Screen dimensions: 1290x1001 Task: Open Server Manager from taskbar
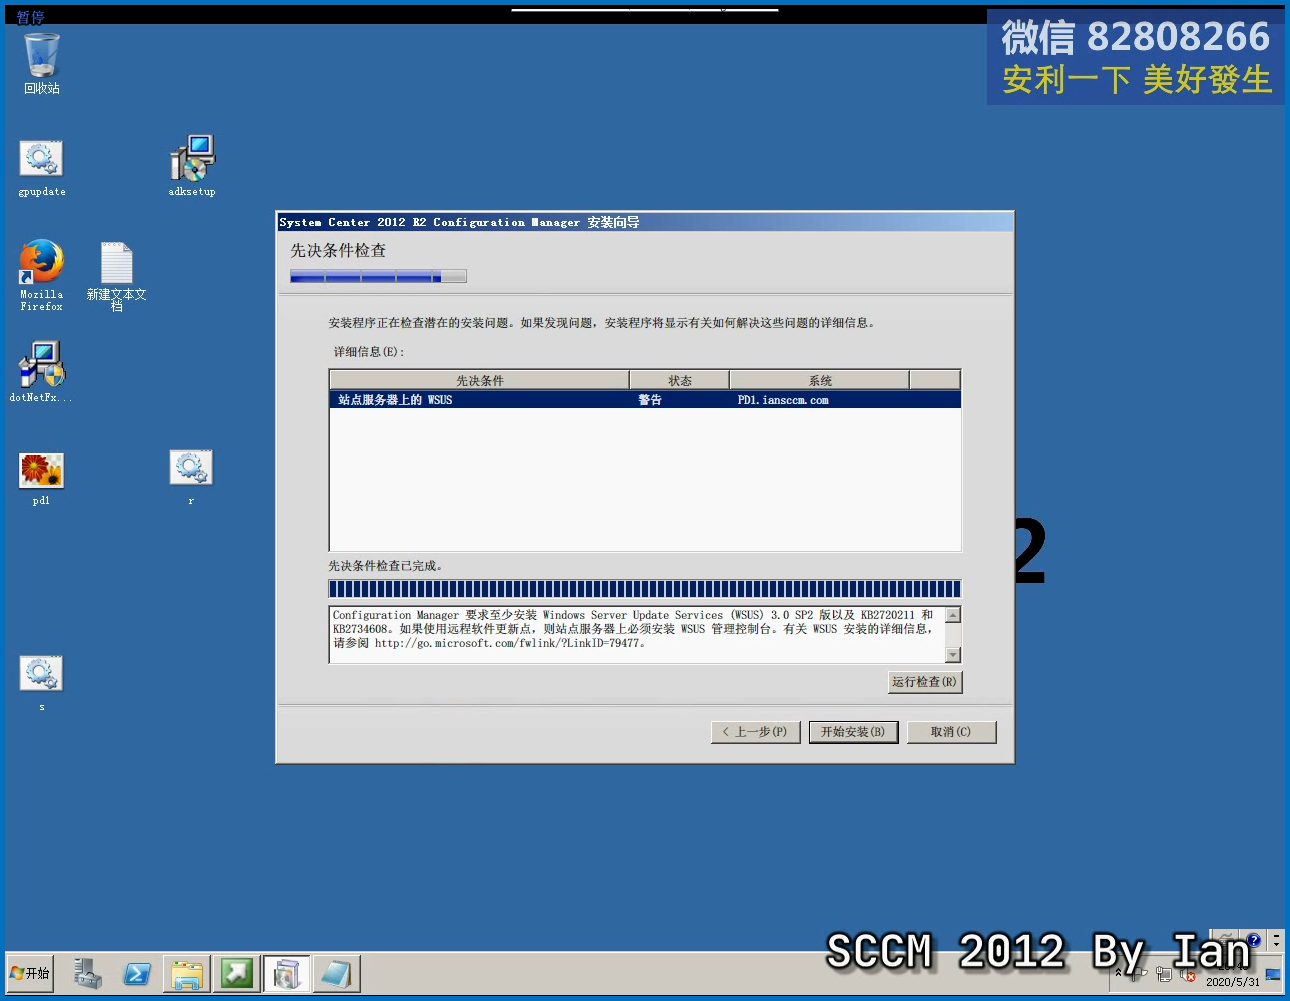(x=87, y=973)
